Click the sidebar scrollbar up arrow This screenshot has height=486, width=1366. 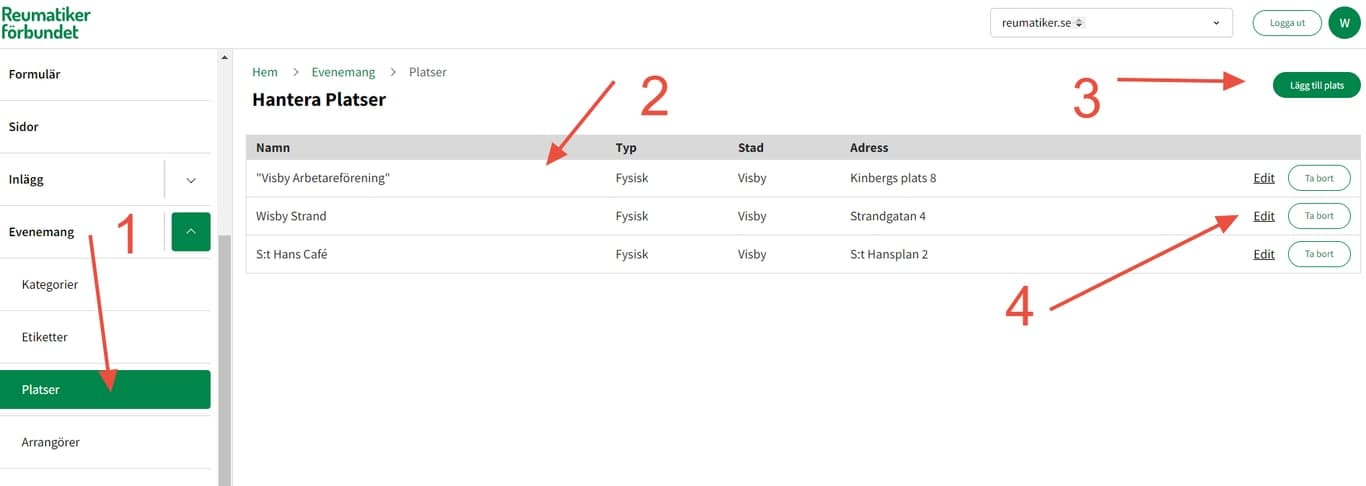tap(224, 56)
